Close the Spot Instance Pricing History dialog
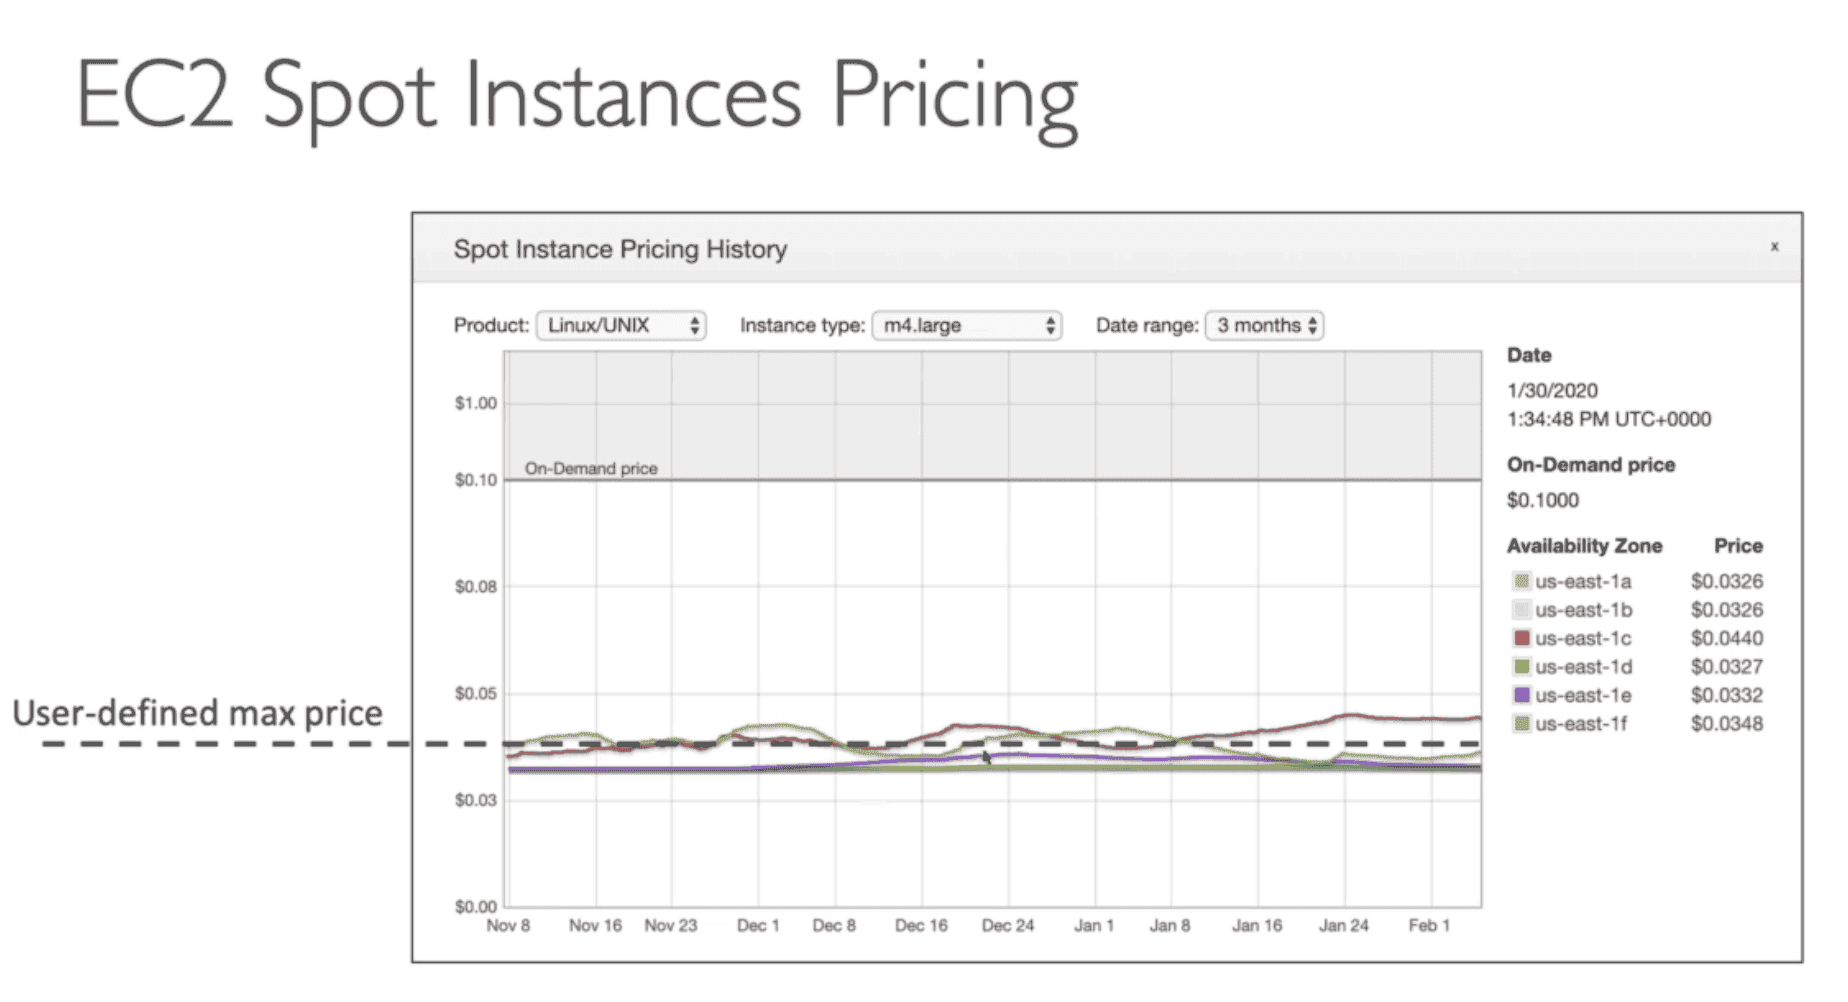The width and height of the screenshot is (1848, 1002). pos(1774,247)
